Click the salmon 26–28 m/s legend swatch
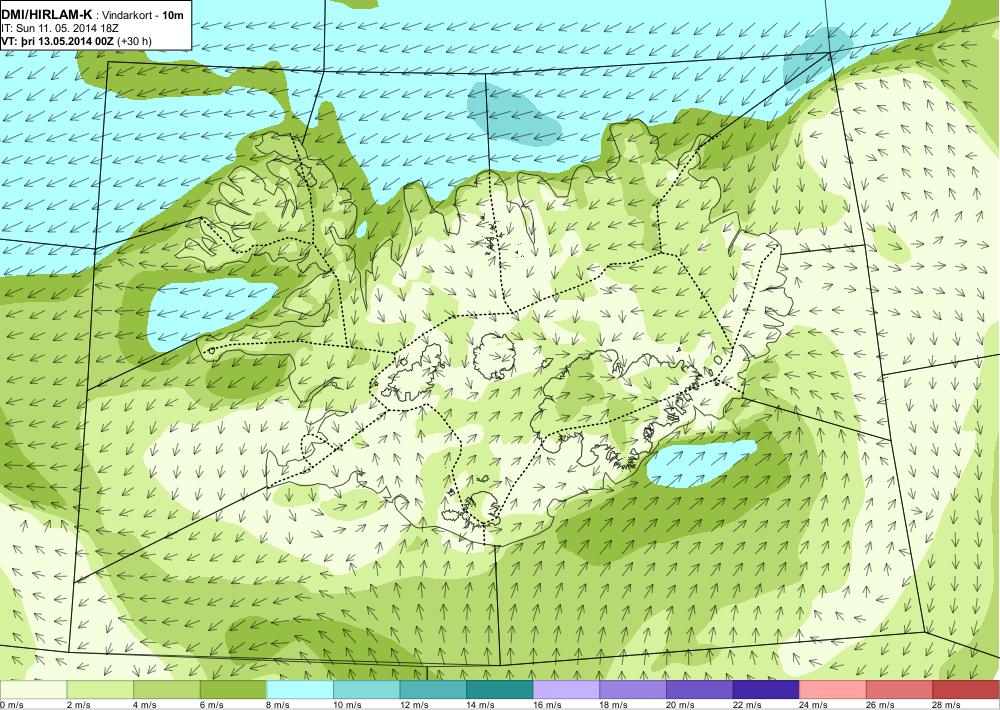Viewport: 1000px width, 710px height. pyautogui.click(x=899, y=690)
